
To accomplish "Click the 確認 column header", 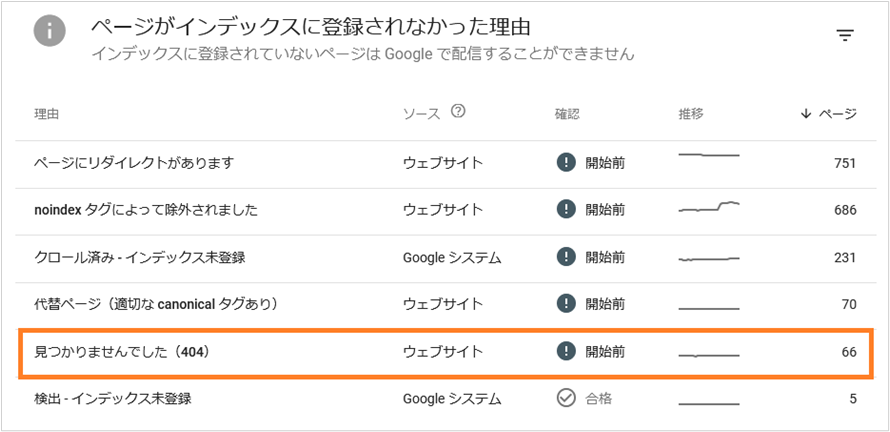I will (567, 114).
